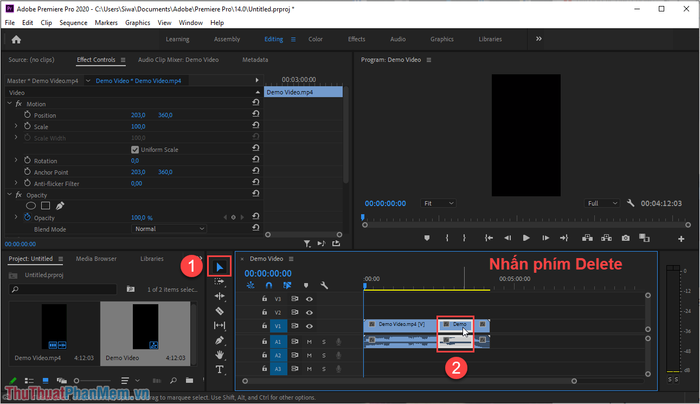This screenshot has width=700, height=404.
Task: Select the Type tool
Action: click(x=219, y=369)
